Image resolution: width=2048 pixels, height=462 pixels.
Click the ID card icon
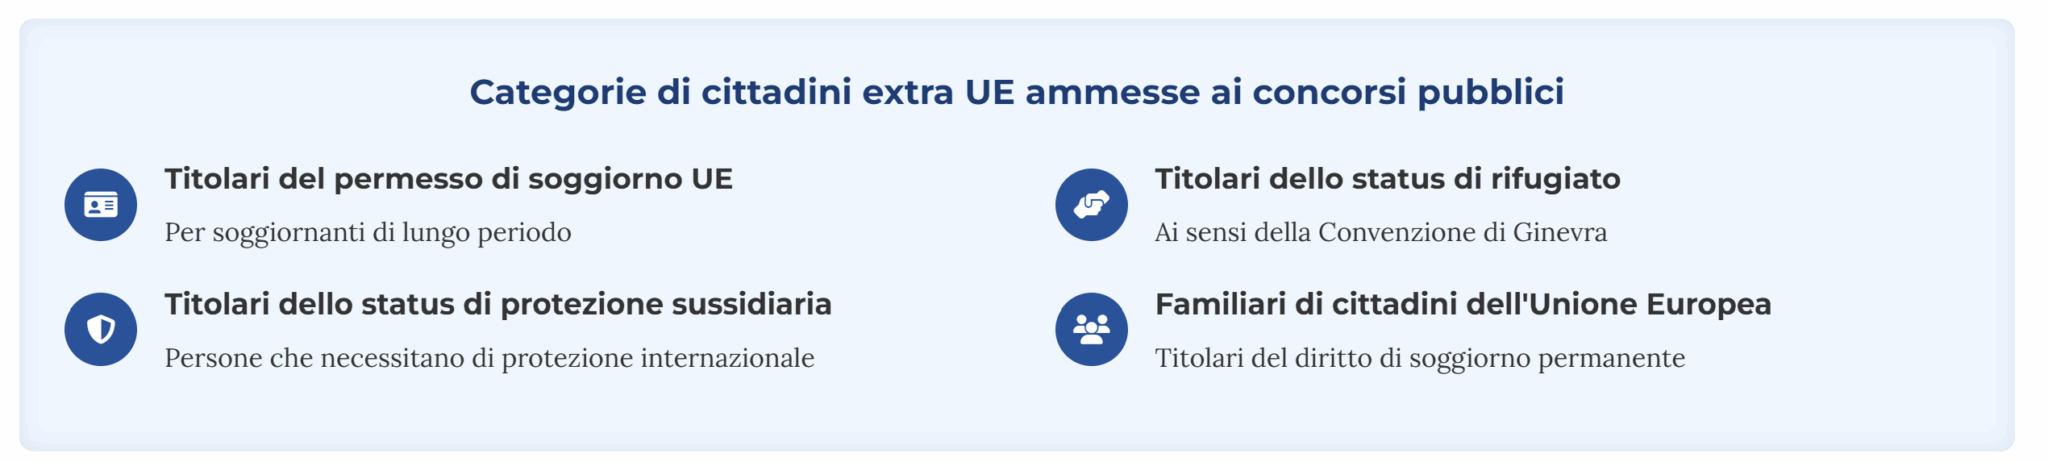[101, 205]
